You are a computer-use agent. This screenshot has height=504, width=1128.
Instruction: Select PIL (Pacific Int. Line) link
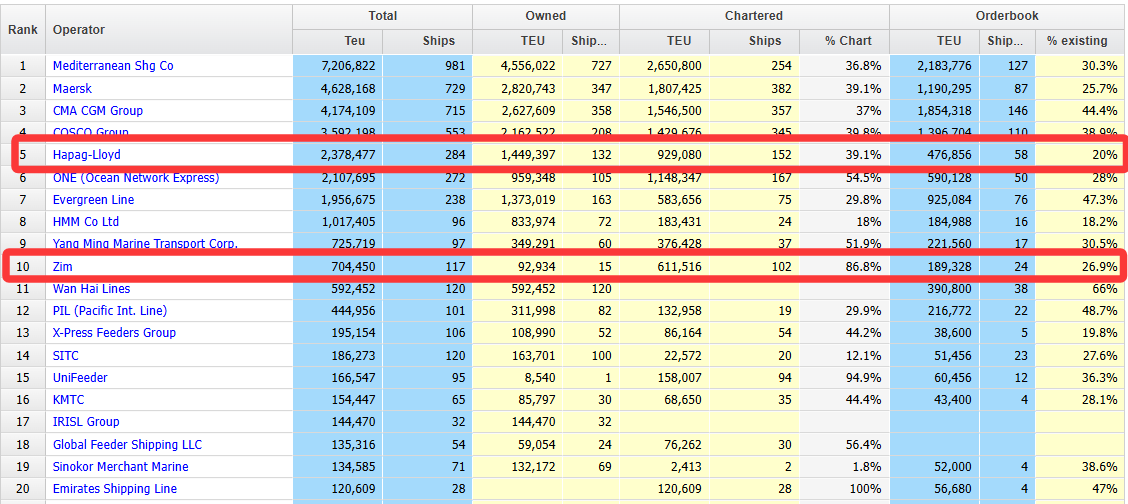click(109, 311)
